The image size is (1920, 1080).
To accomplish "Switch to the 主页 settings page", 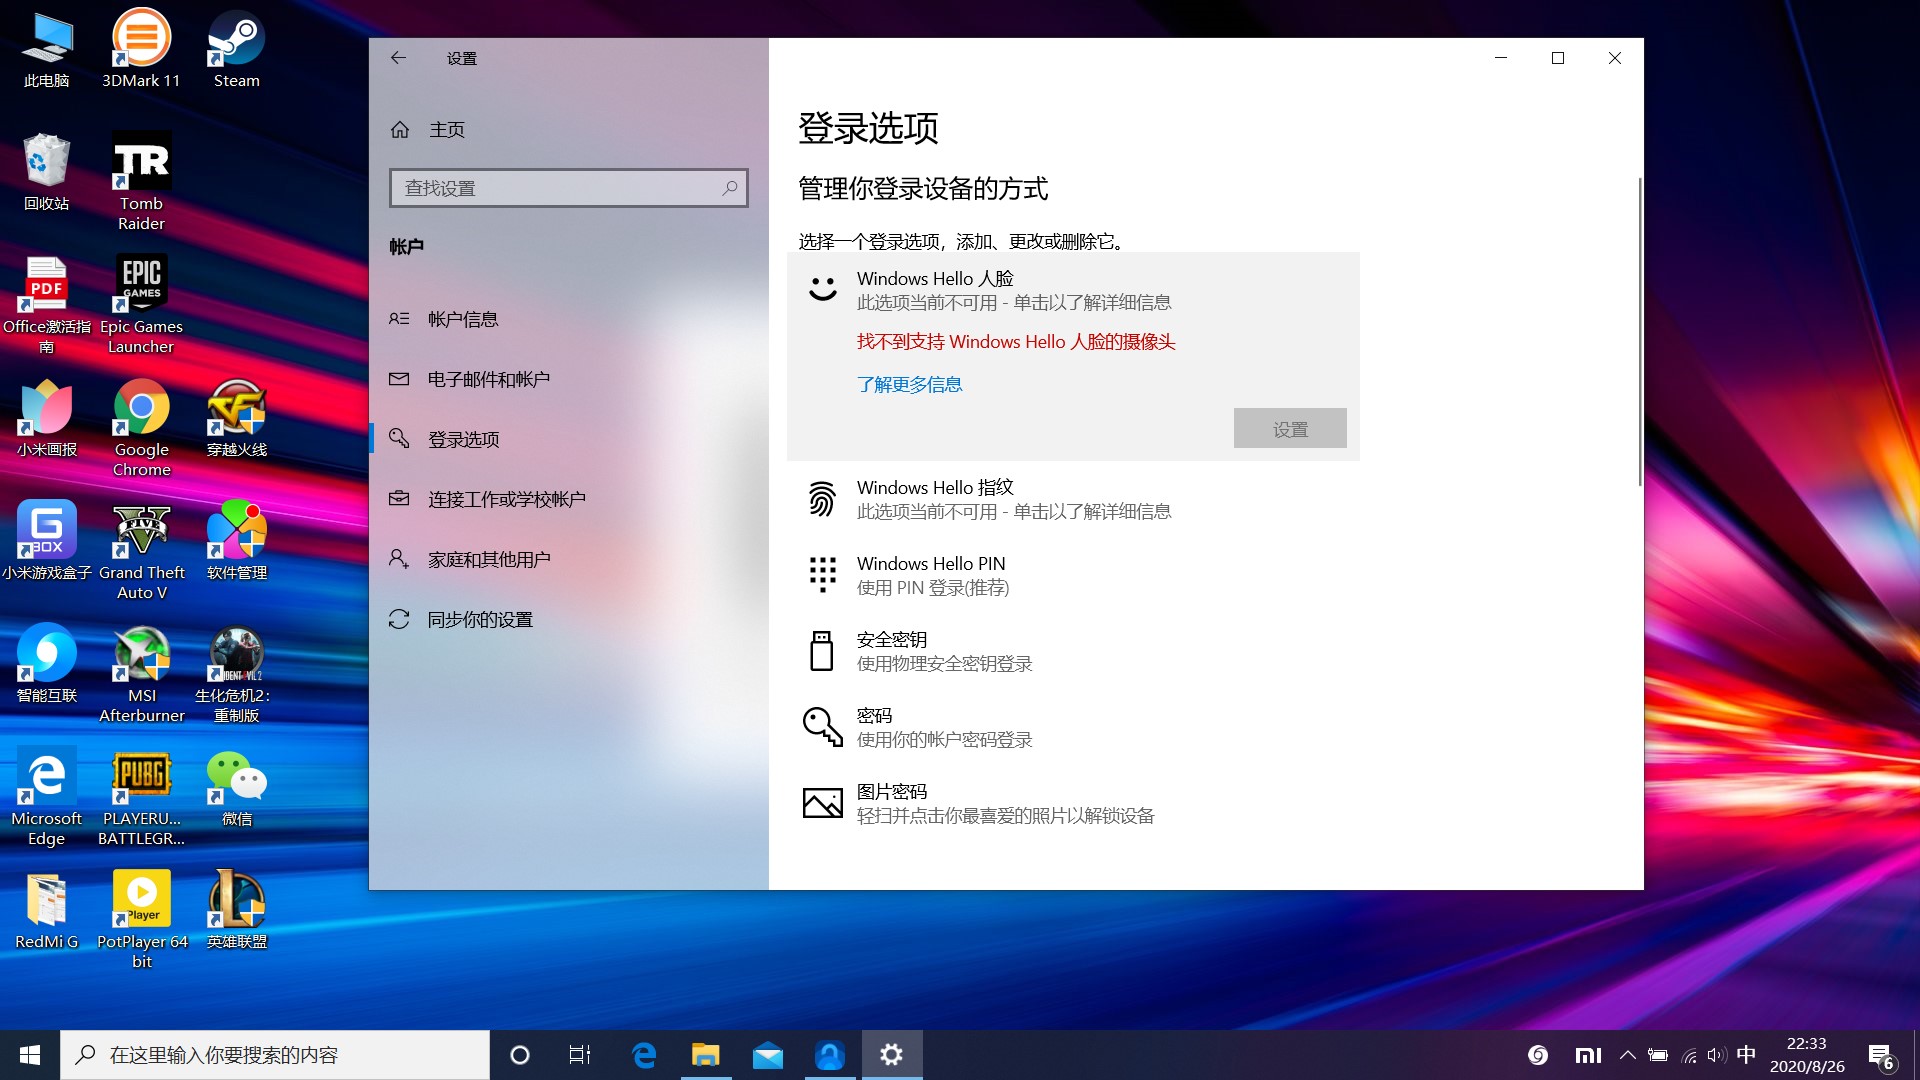I will pos(447,129).
